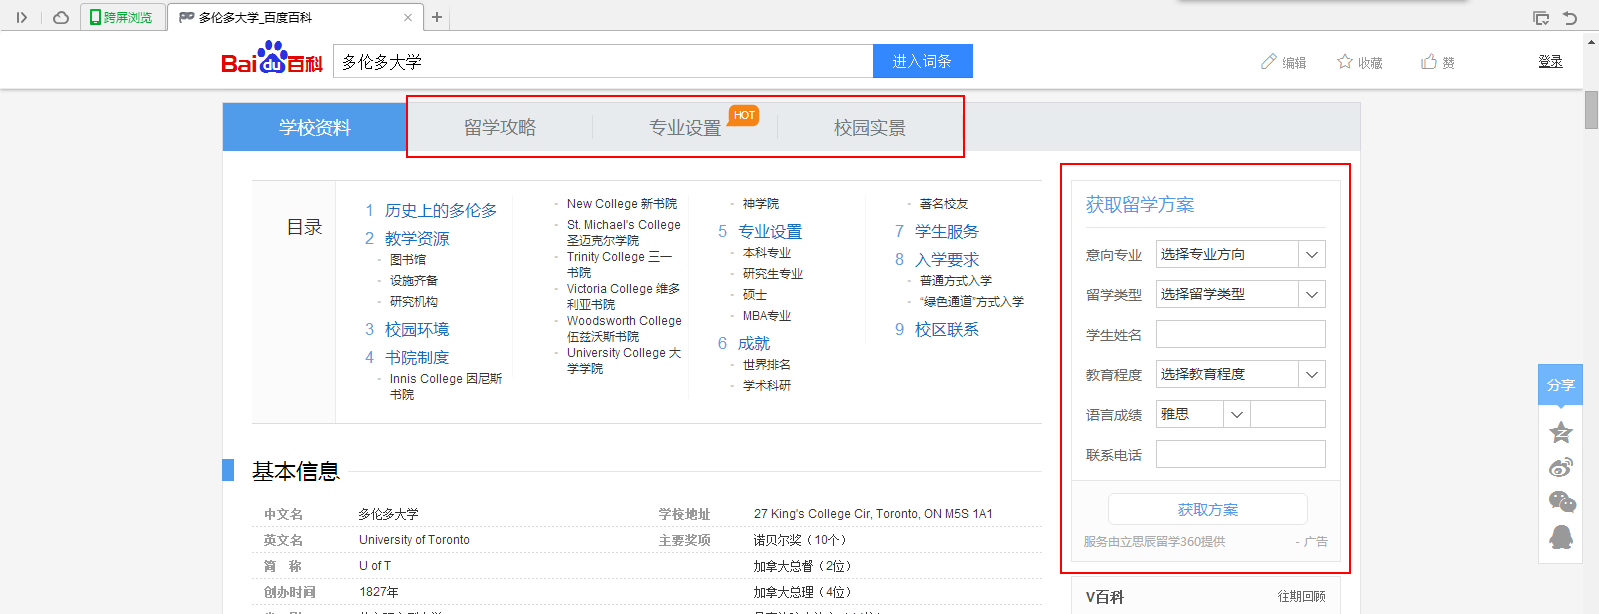Click the undo closed tab arrow icon

[x=1570, y=17]
